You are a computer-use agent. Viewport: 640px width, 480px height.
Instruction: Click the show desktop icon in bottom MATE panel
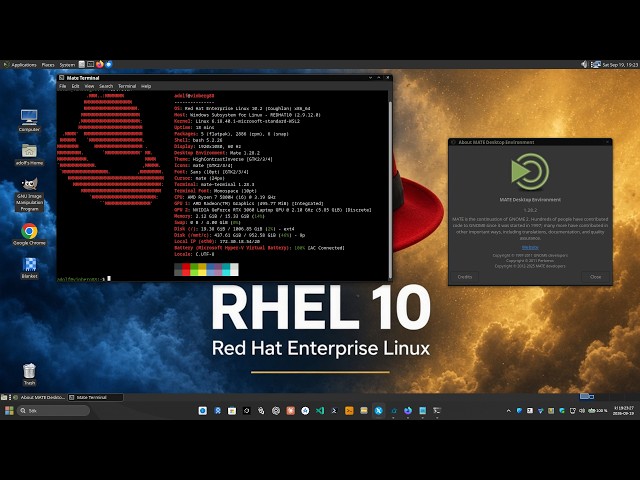point(4,397)
